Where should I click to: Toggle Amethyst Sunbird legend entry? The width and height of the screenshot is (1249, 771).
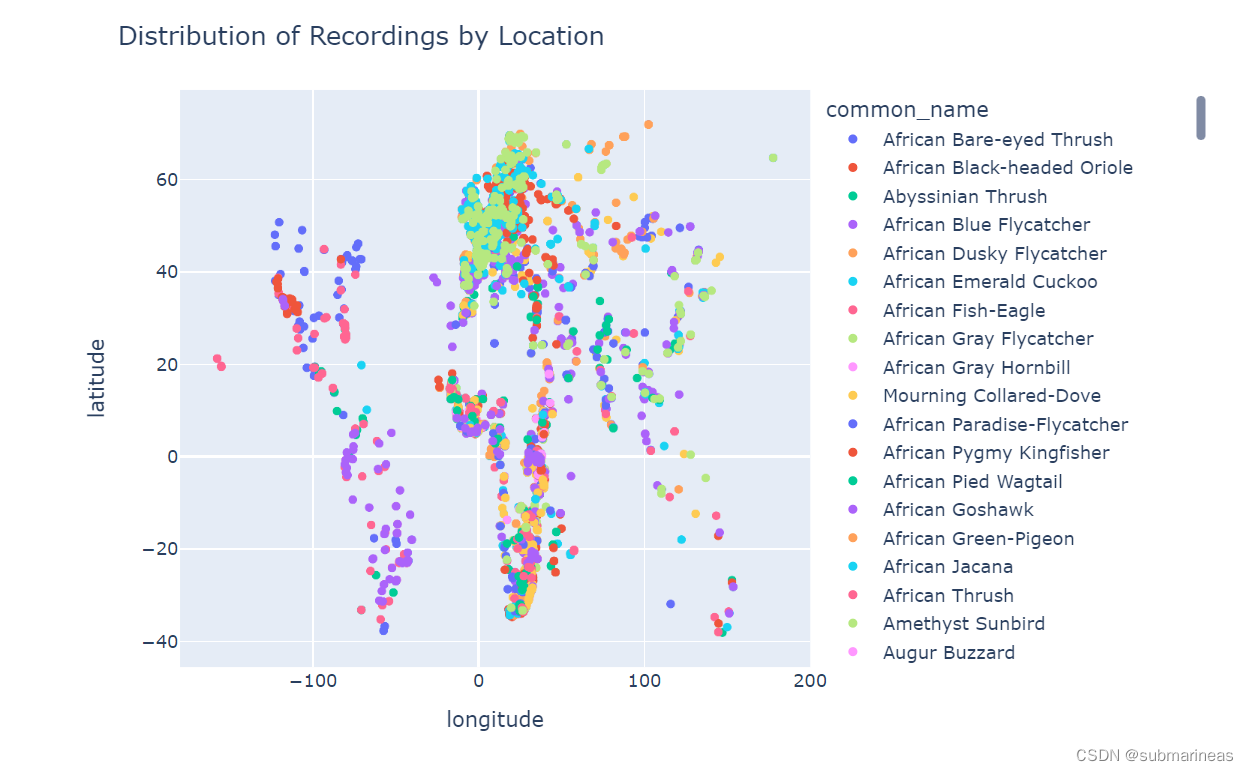pos(945,624)
